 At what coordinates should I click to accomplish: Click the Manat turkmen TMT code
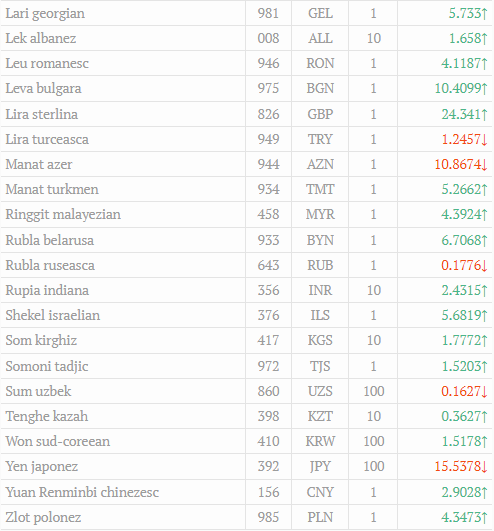(320, 189)
